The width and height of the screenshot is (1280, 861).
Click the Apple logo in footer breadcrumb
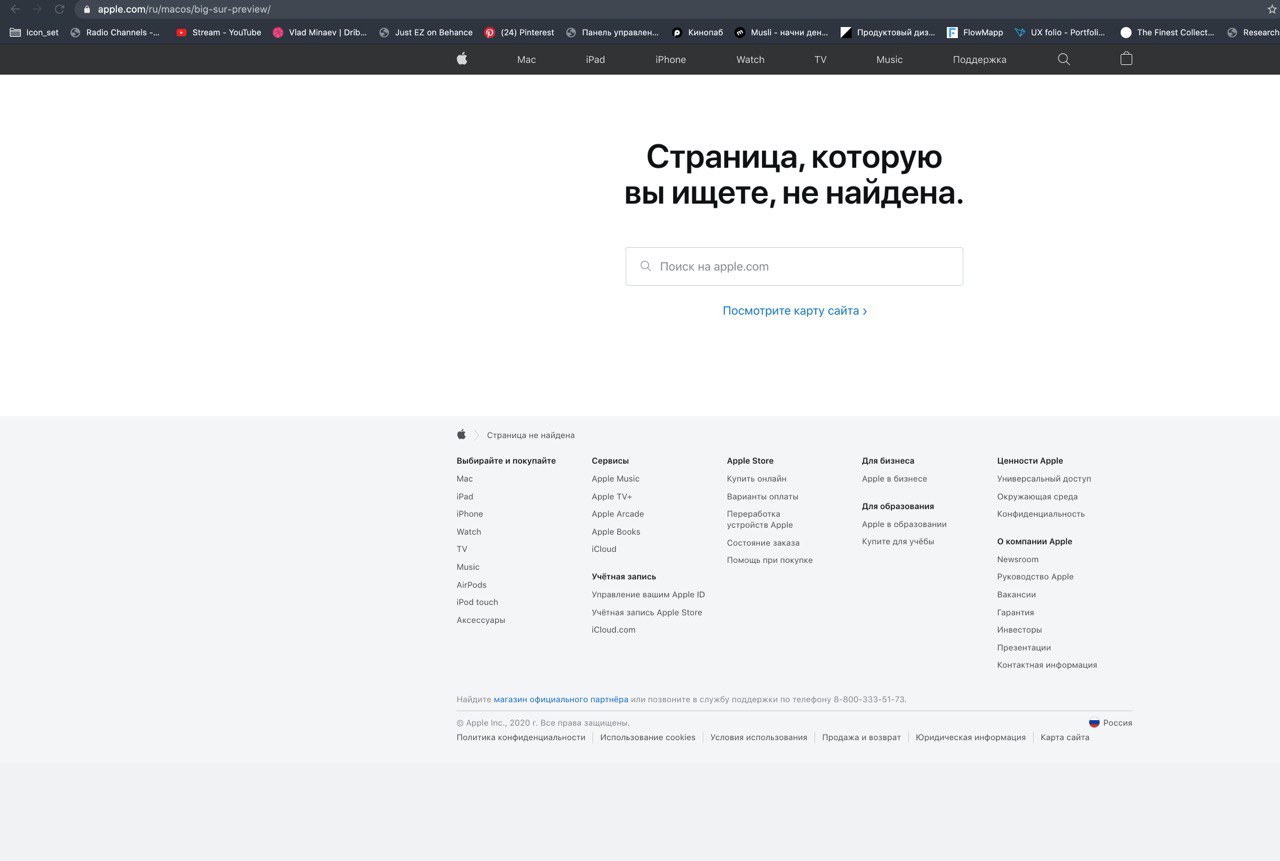pos(462,435)
